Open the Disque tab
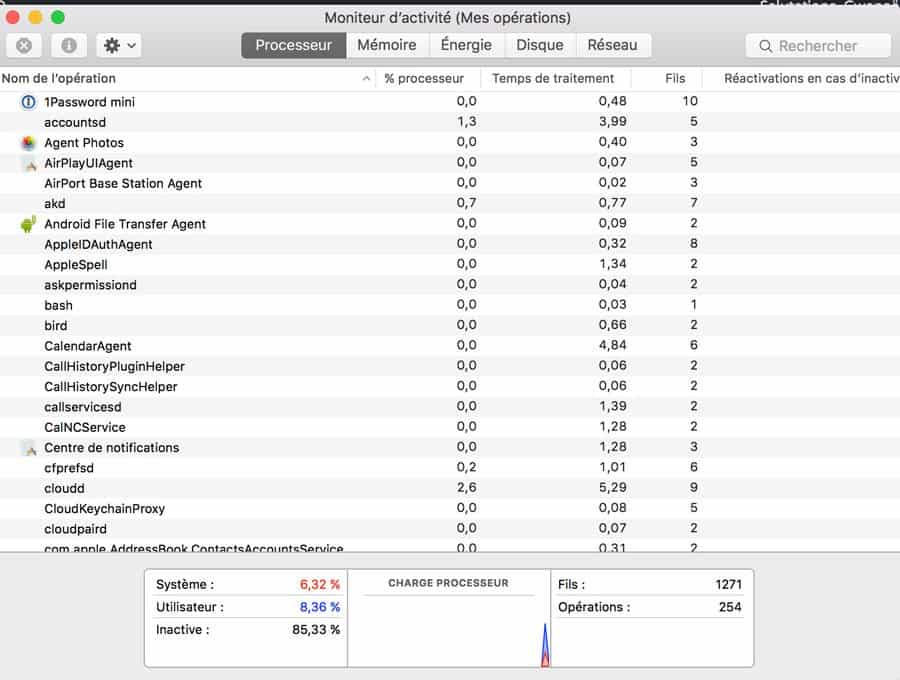This screenshot has height=680, width=900. pyautogui.click(x=540, y=45)
